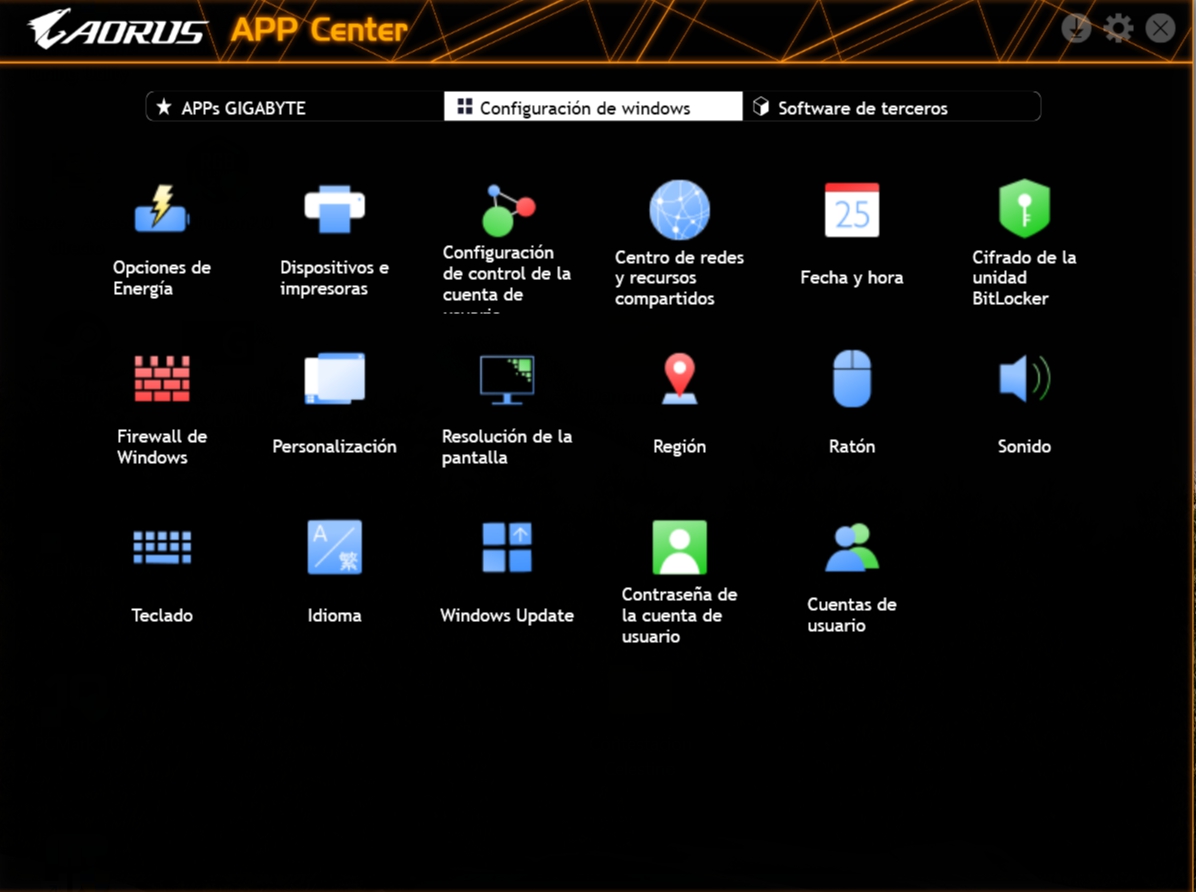Screen dimensions: 1196x892
Task: Open the Resolución de la pantalla monitor icon
Action: [x=507, y=379]
